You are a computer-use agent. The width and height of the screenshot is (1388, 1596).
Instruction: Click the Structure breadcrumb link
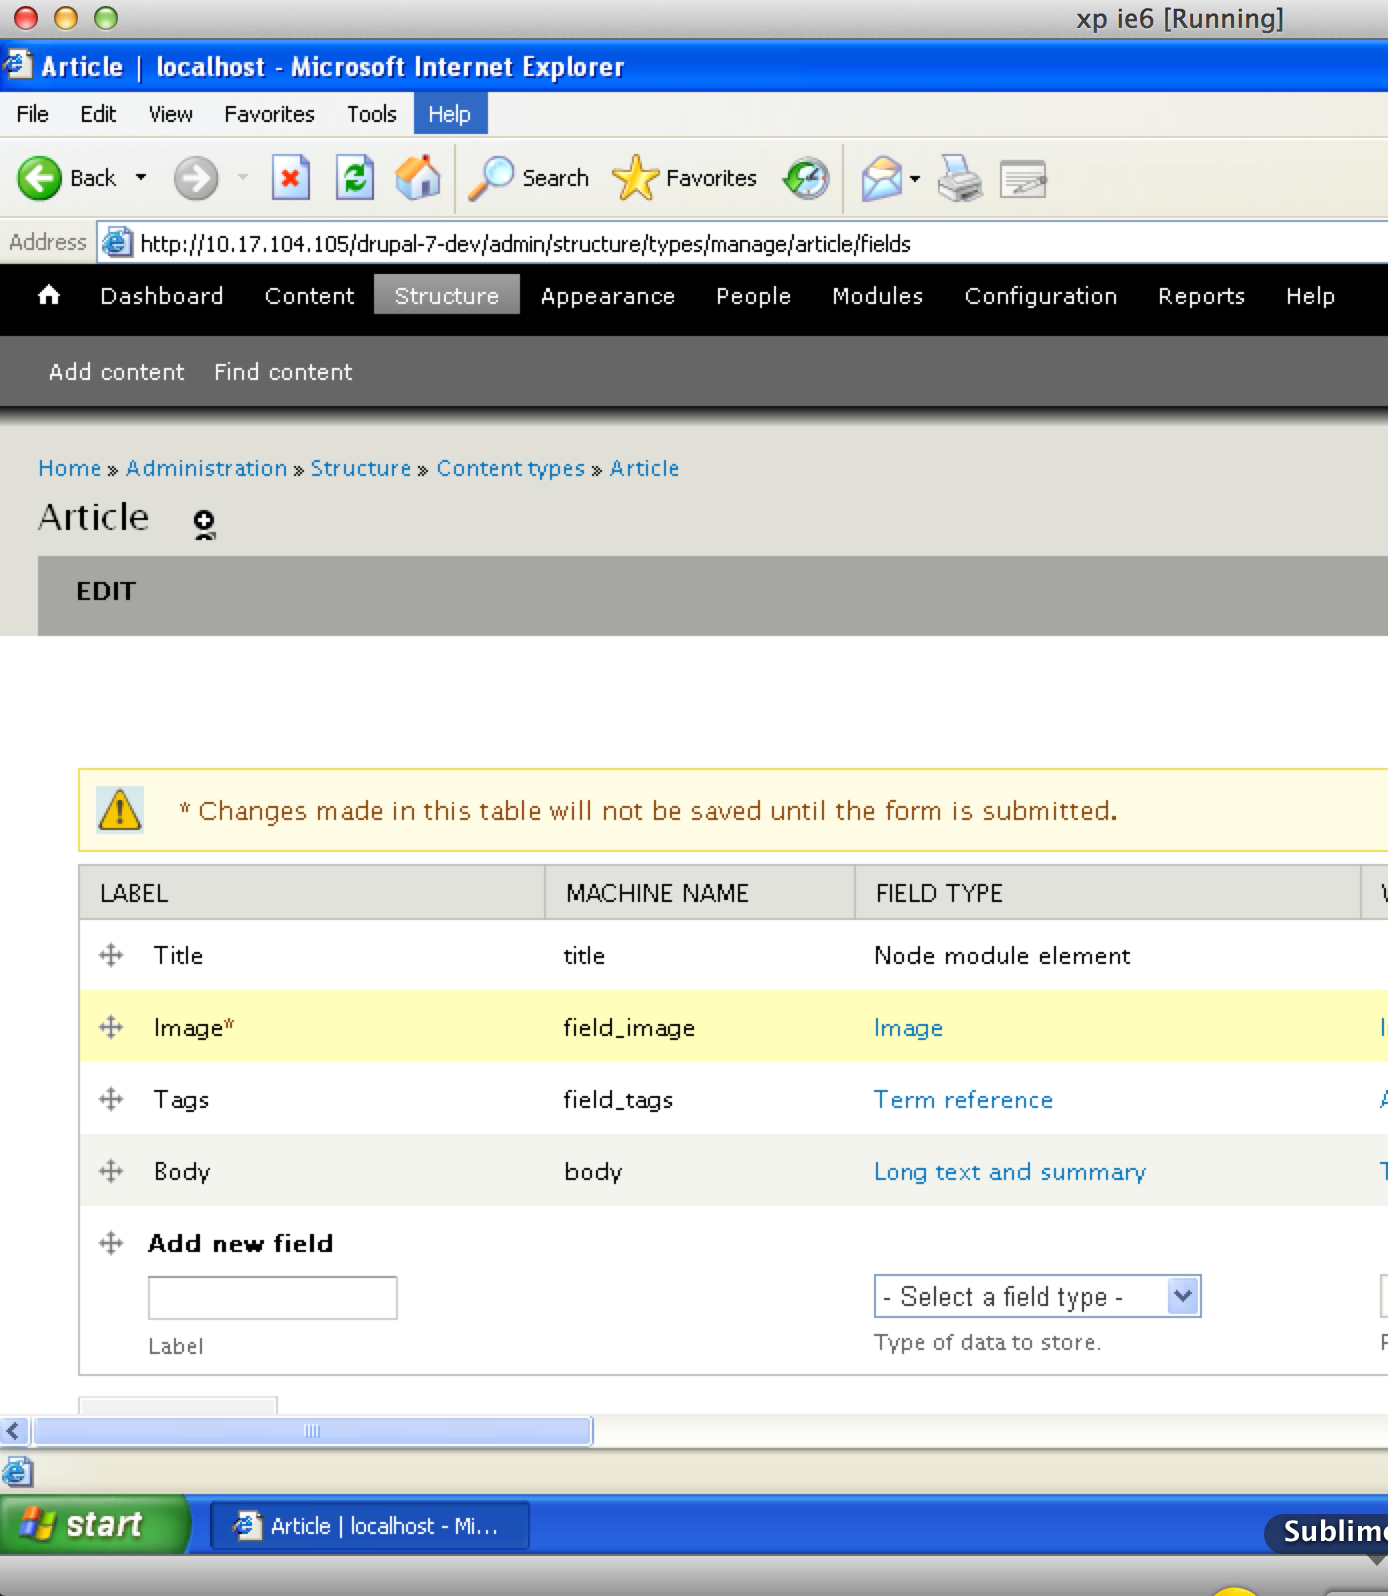(361, 468)
